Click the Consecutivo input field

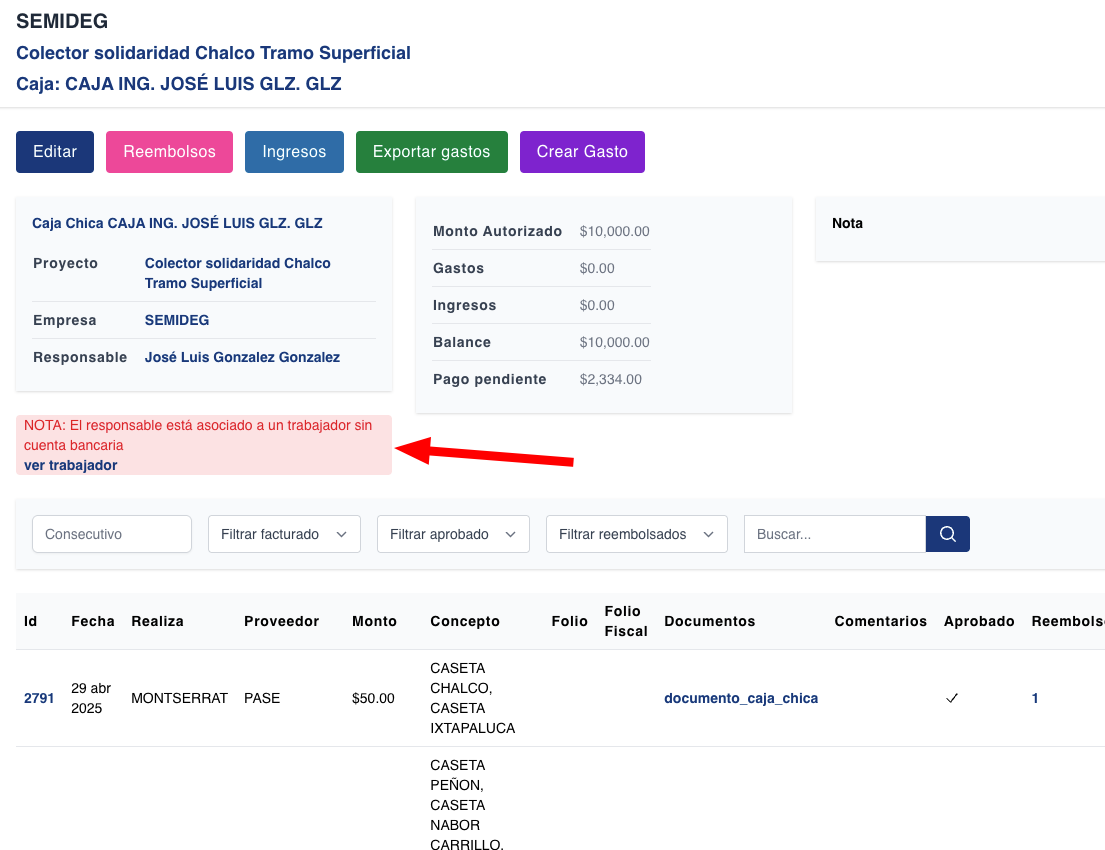point(112,534)
